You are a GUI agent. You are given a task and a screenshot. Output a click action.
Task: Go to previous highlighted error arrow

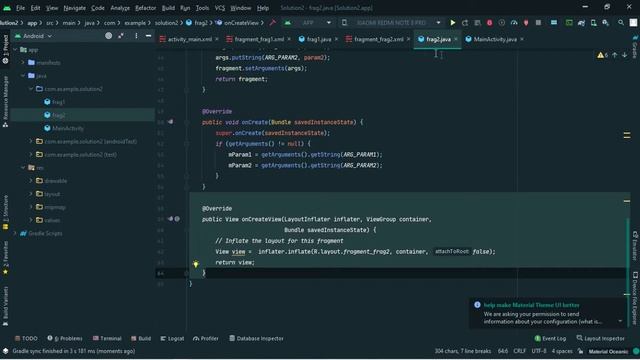[x=615, y=55]
